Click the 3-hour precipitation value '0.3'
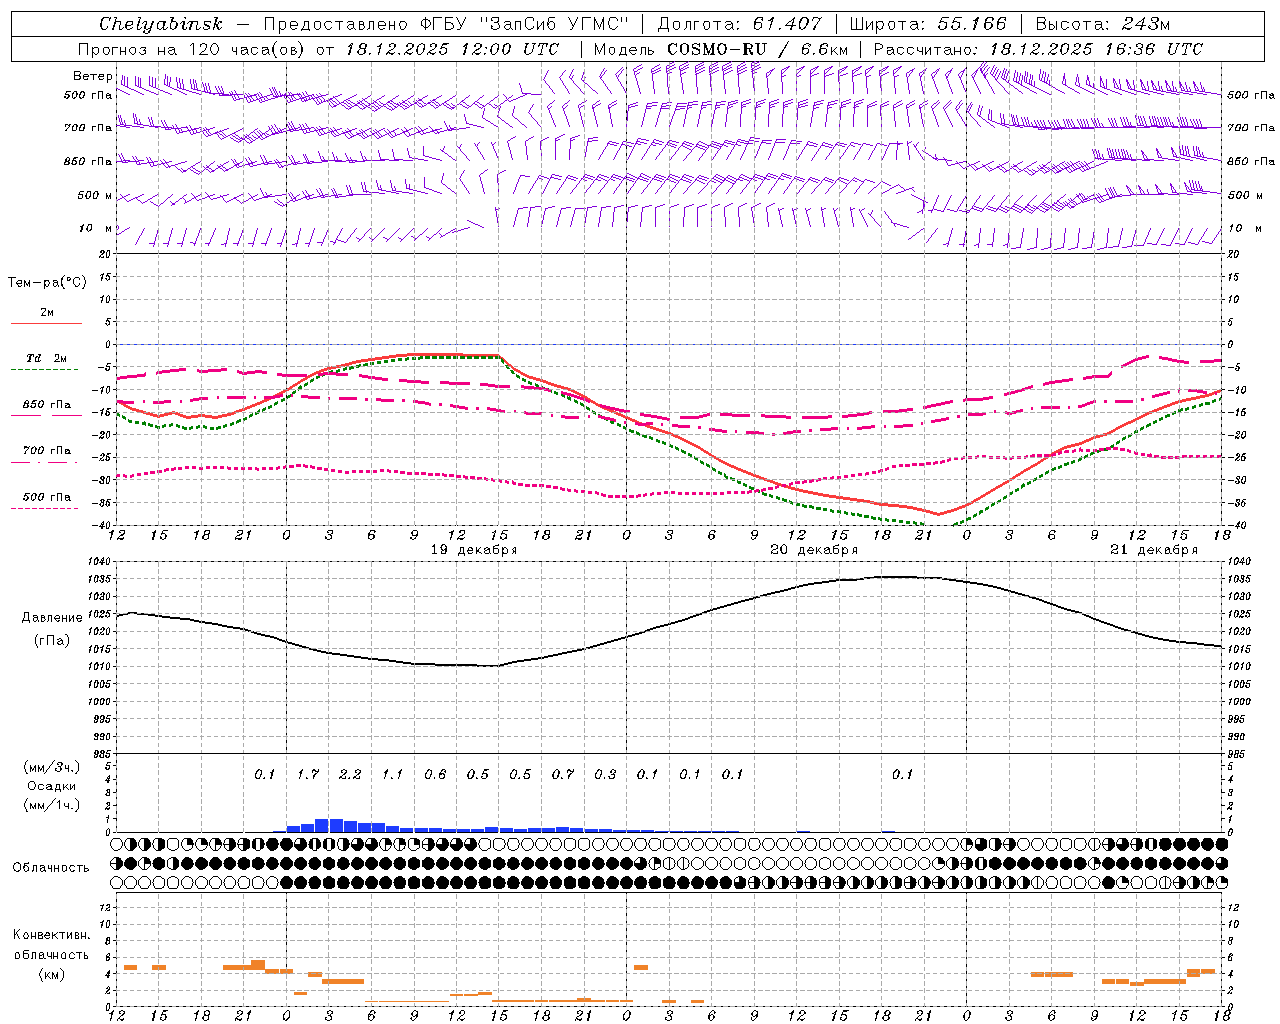1280x1024 pixels. click(x=605, y=774)
